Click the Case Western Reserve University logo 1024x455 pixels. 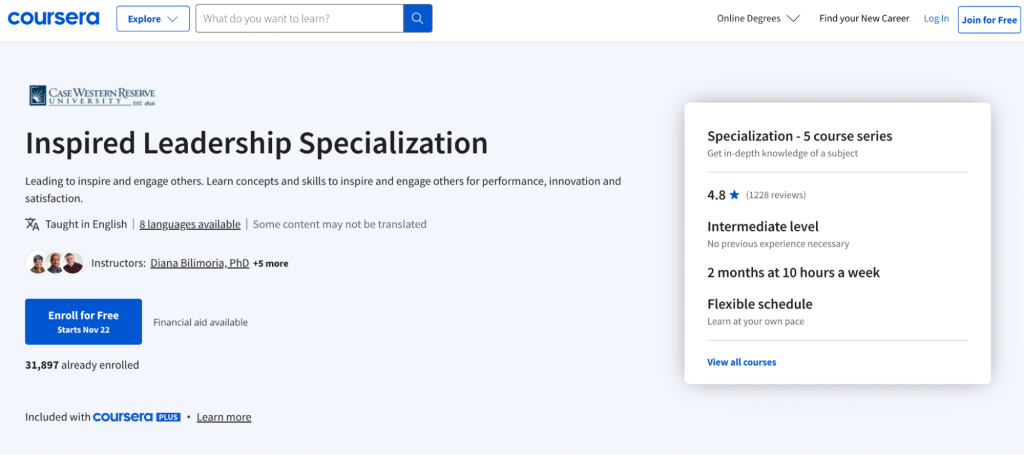tap(92, 95)
